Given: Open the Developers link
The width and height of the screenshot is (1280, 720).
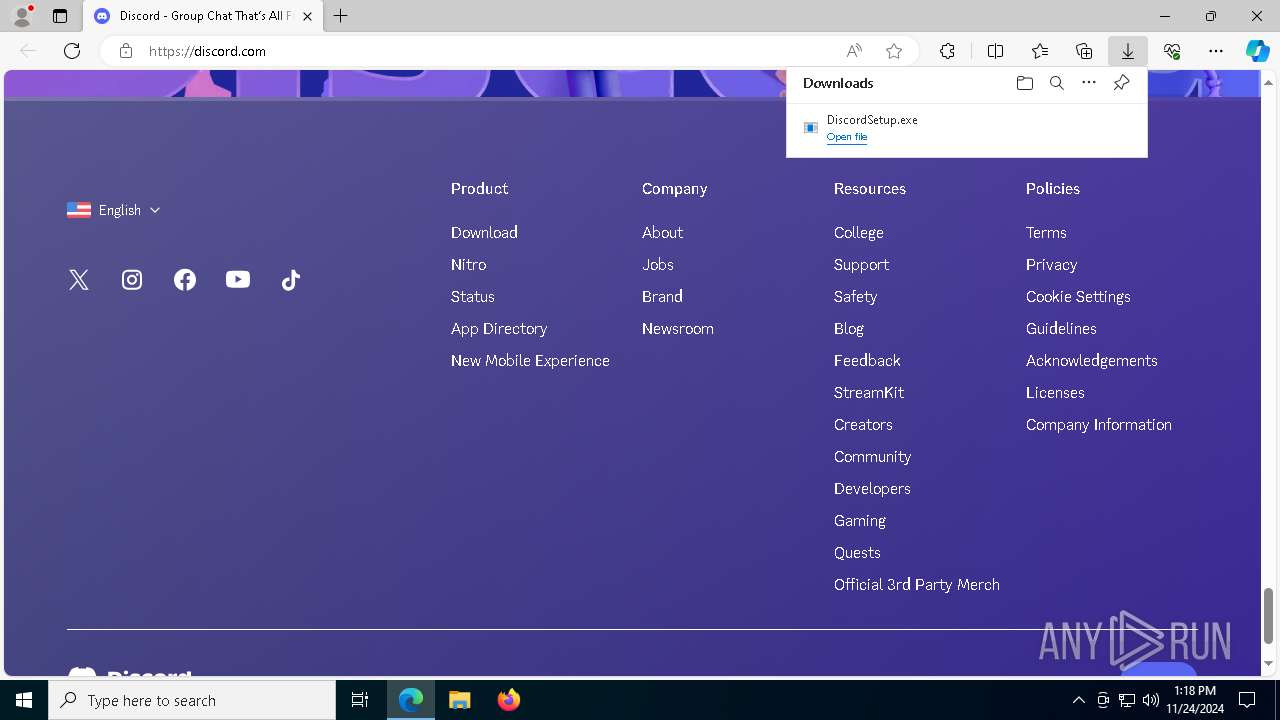Looking at the screenshot, I should [x=872, y=488].
